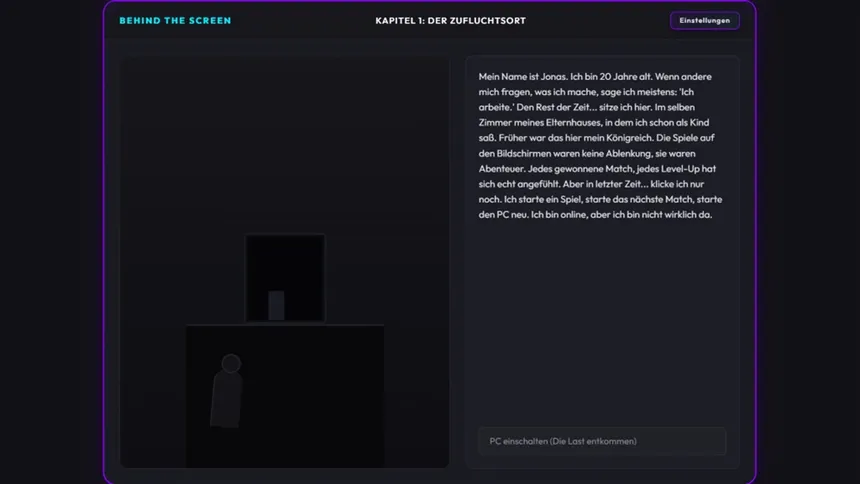The height and width of the screenshot is (484, 860).
Task: Click the story paragraph starting 'Mein Name ist Jonas'
Action: pos(601,145)
